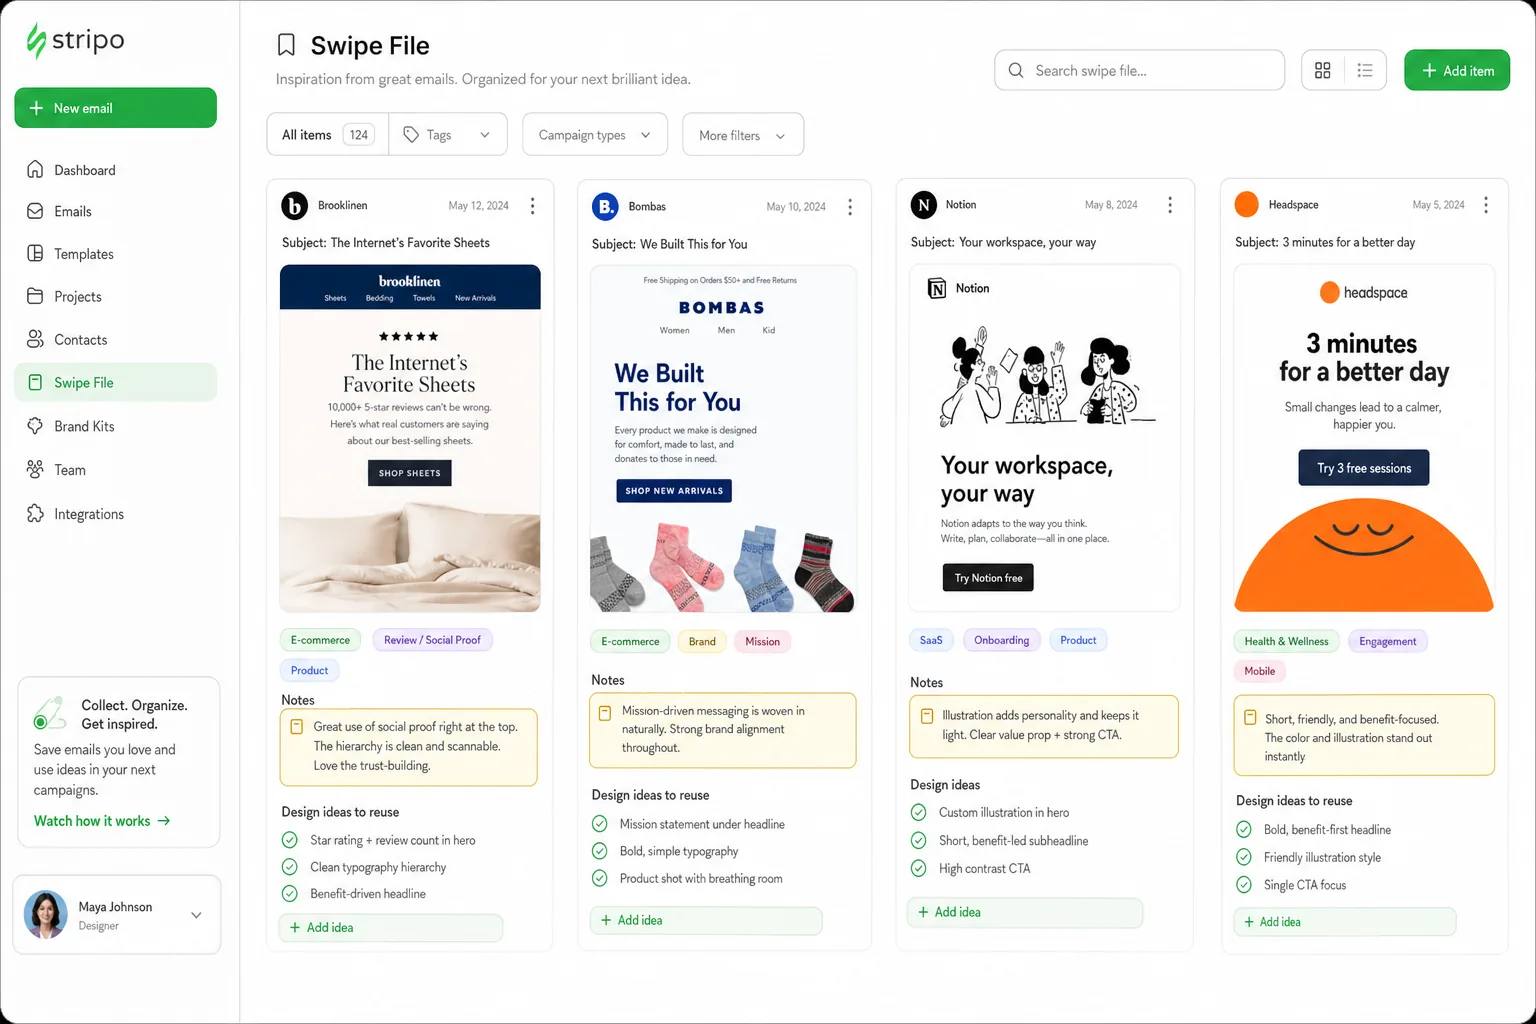Click the Brand Kits icon in sidebar

[x=35, y=426]
